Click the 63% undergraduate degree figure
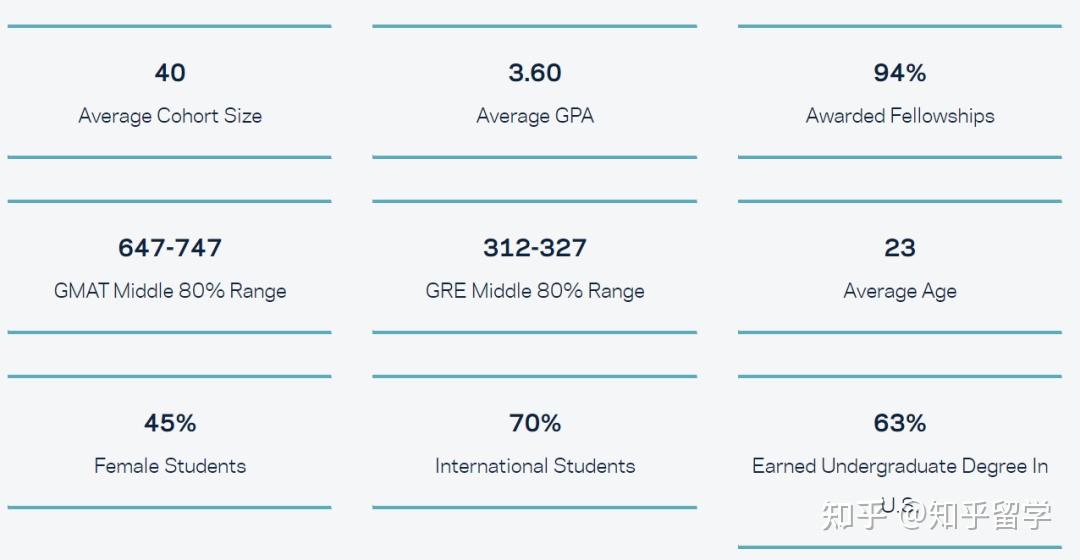The width and height of the screenshot is (1080, 560). (900, 423)
